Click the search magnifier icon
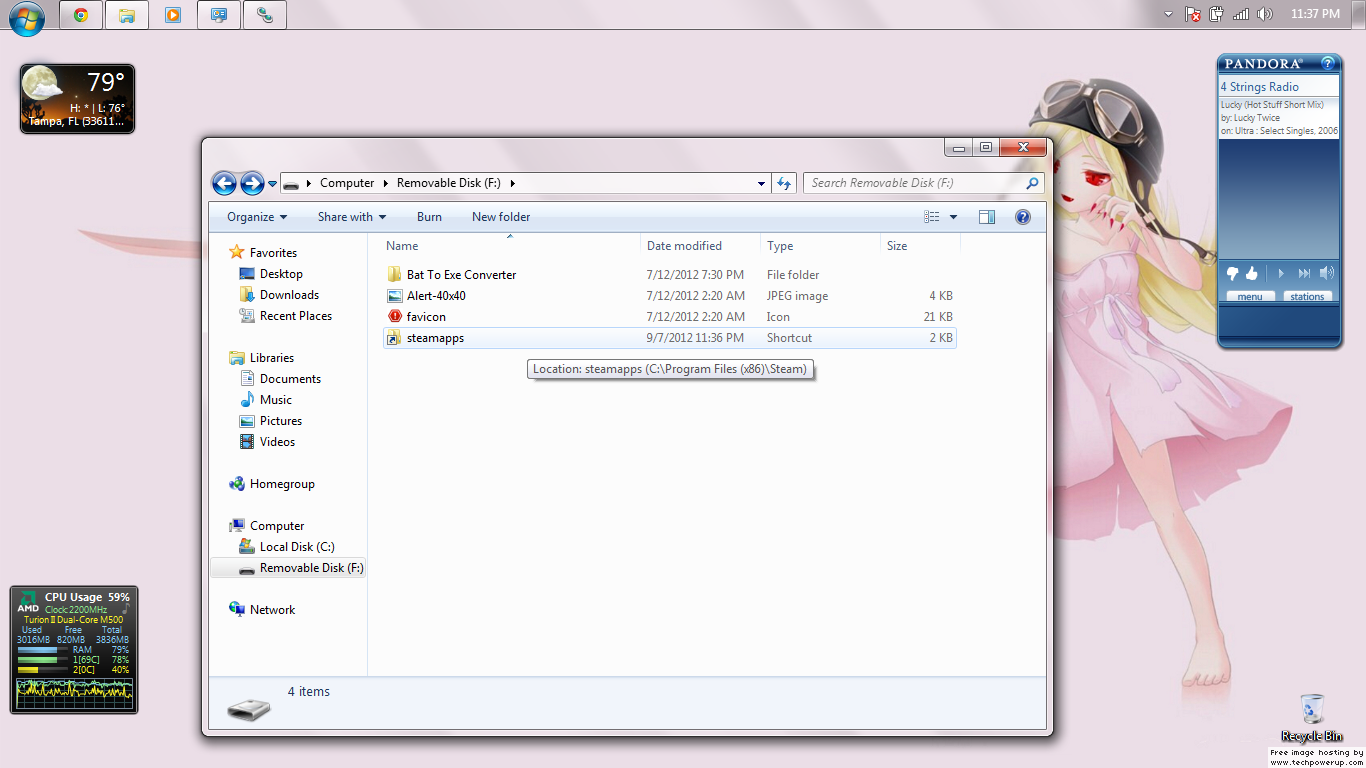This screenshot has height=768, width=1366. coord(1032,183)
